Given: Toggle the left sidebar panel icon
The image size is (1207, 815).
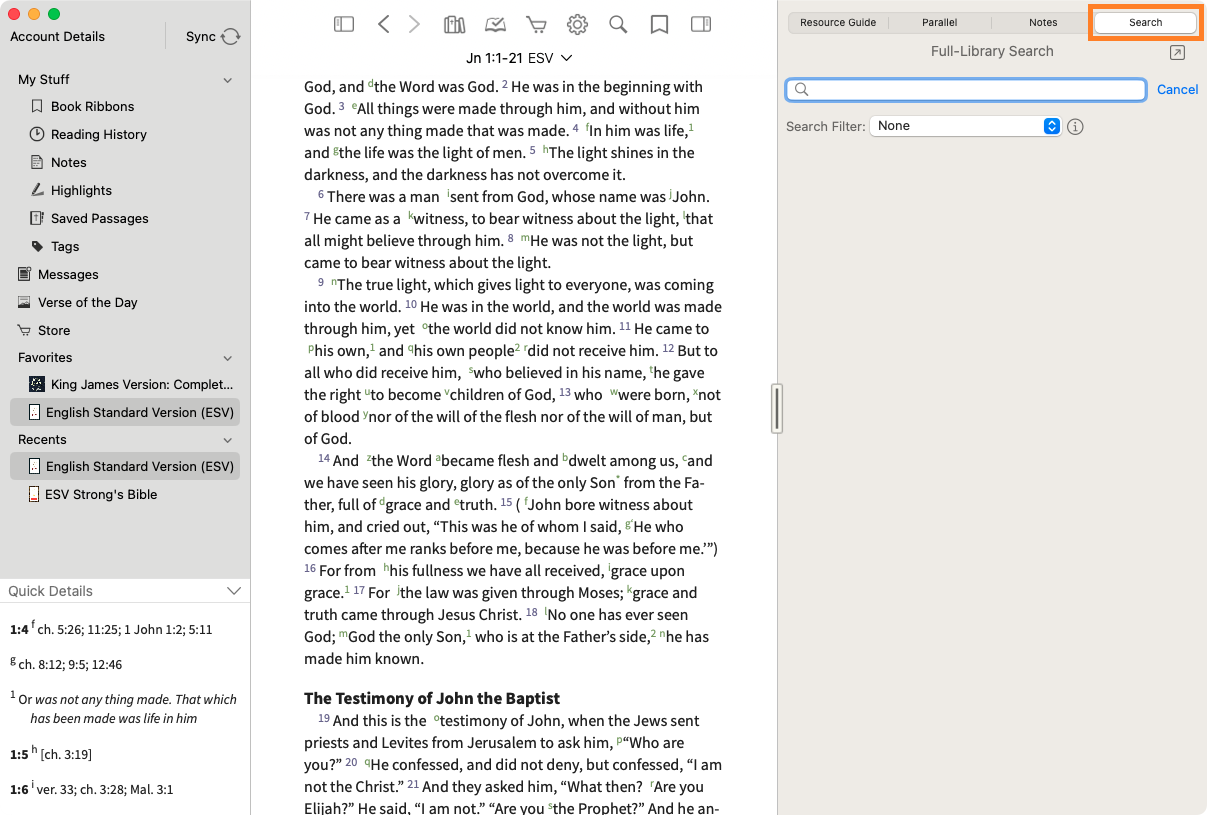Looking at the screenshot, I should pyautogui.click(x=344, y=25).
